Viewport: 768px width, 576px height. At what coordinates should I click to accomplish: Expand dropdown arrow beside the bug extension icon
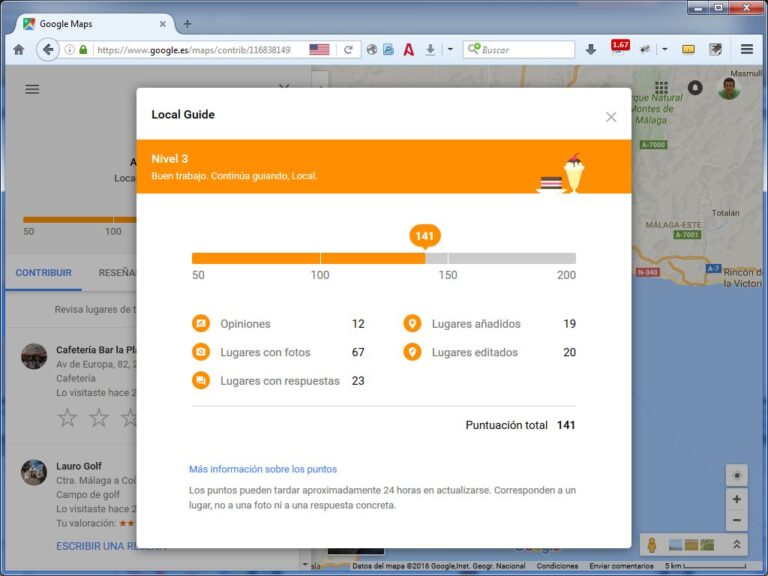coord(665,49)
